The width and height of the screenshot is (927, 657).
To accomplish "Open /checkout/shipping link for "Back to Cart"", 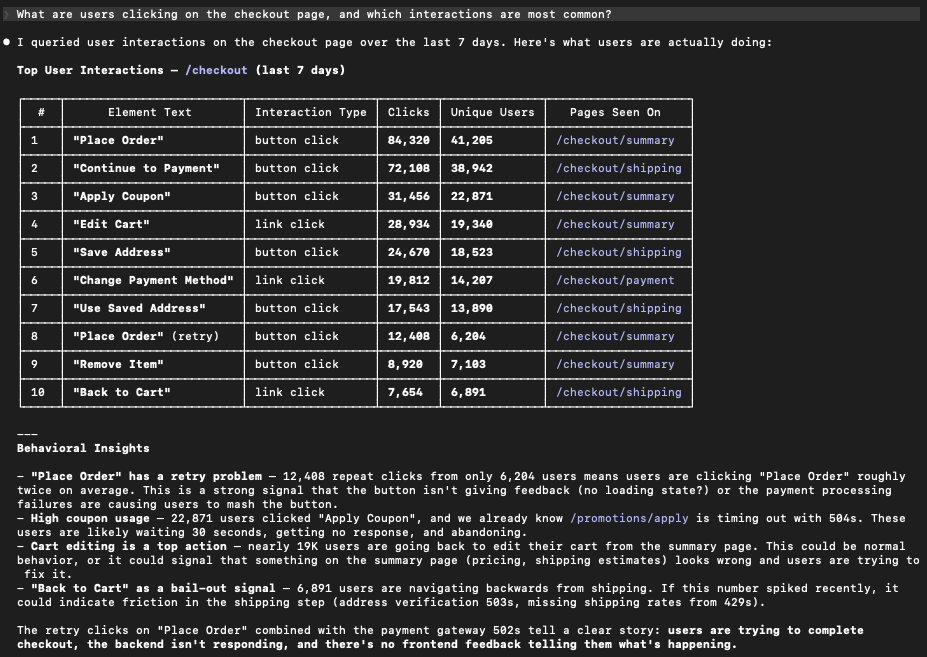I will (x=618, y=392).
